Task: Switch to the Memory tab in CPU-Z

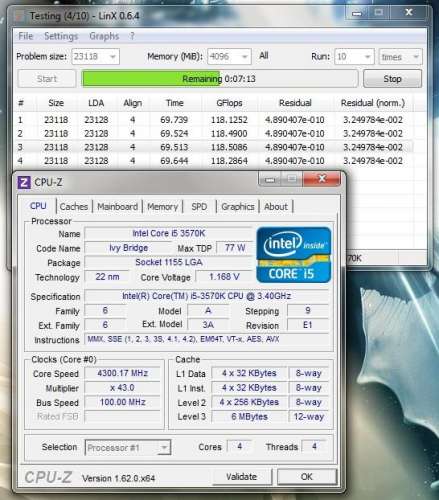Action: (163, 207)
